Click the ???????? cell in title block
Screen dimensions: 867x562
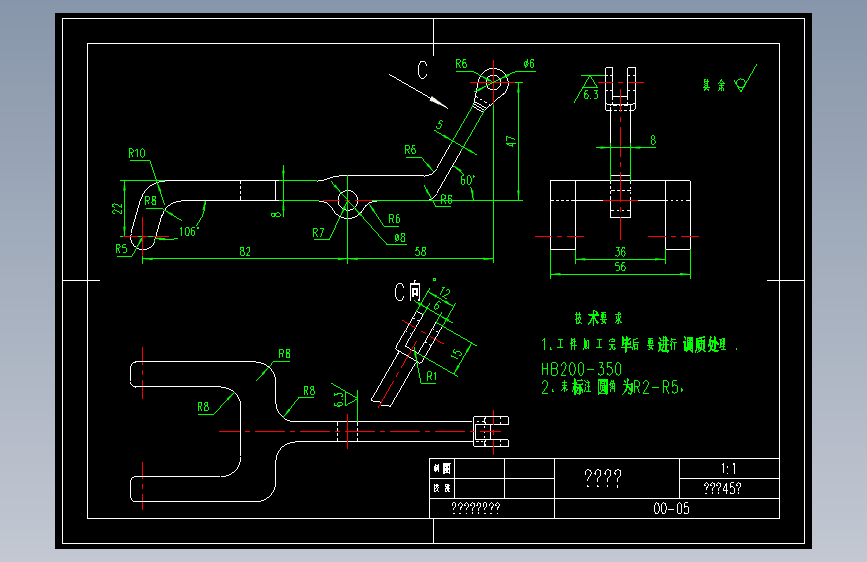click(x=492, y=508)
